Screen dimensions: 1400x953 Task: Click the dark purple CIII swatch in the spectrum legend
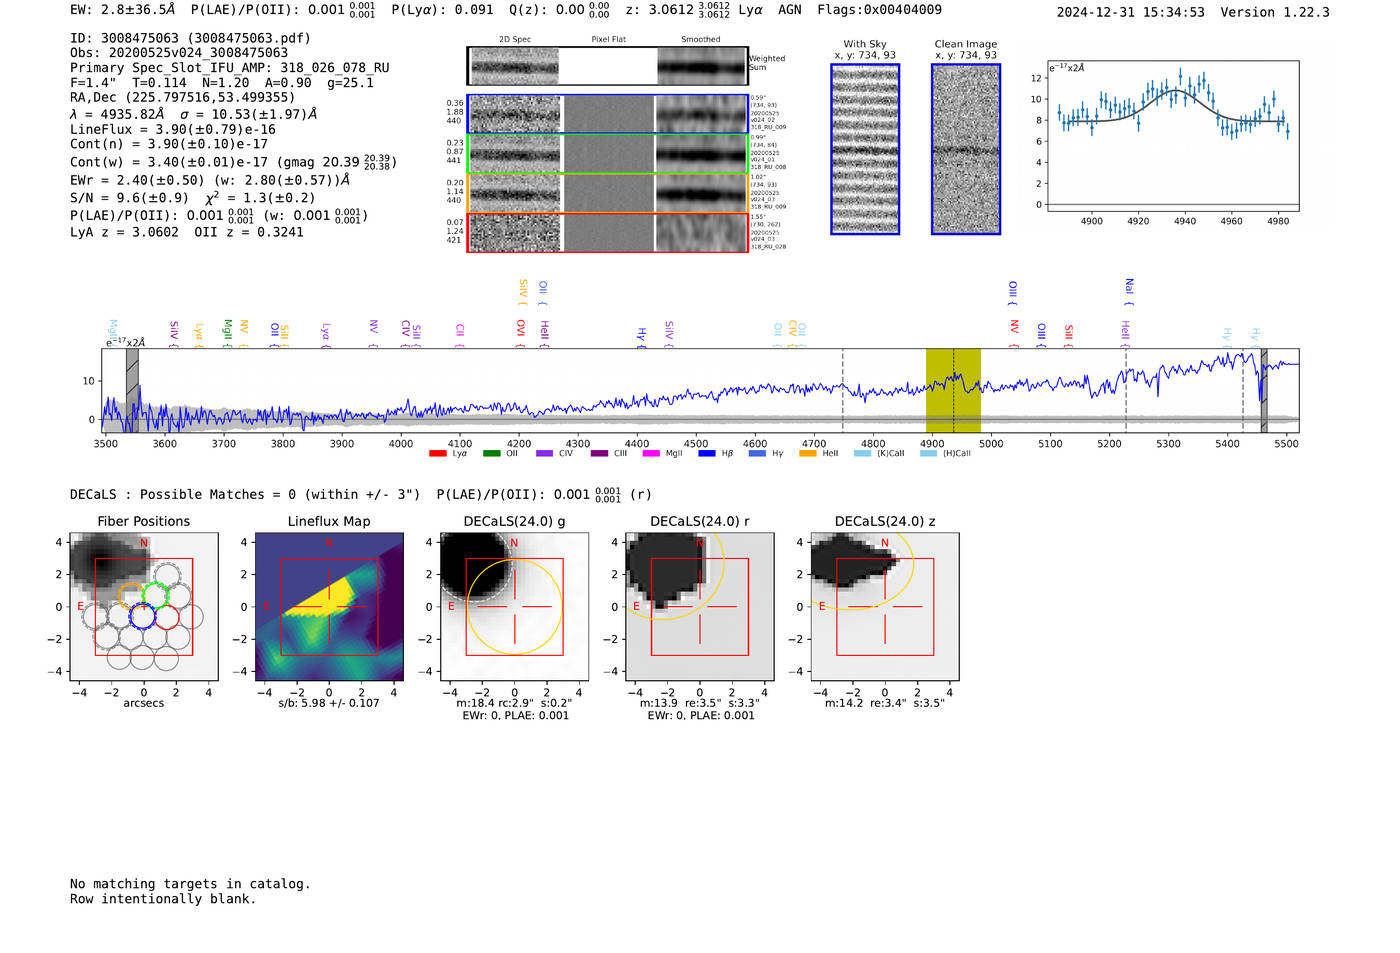click(599, 453)
